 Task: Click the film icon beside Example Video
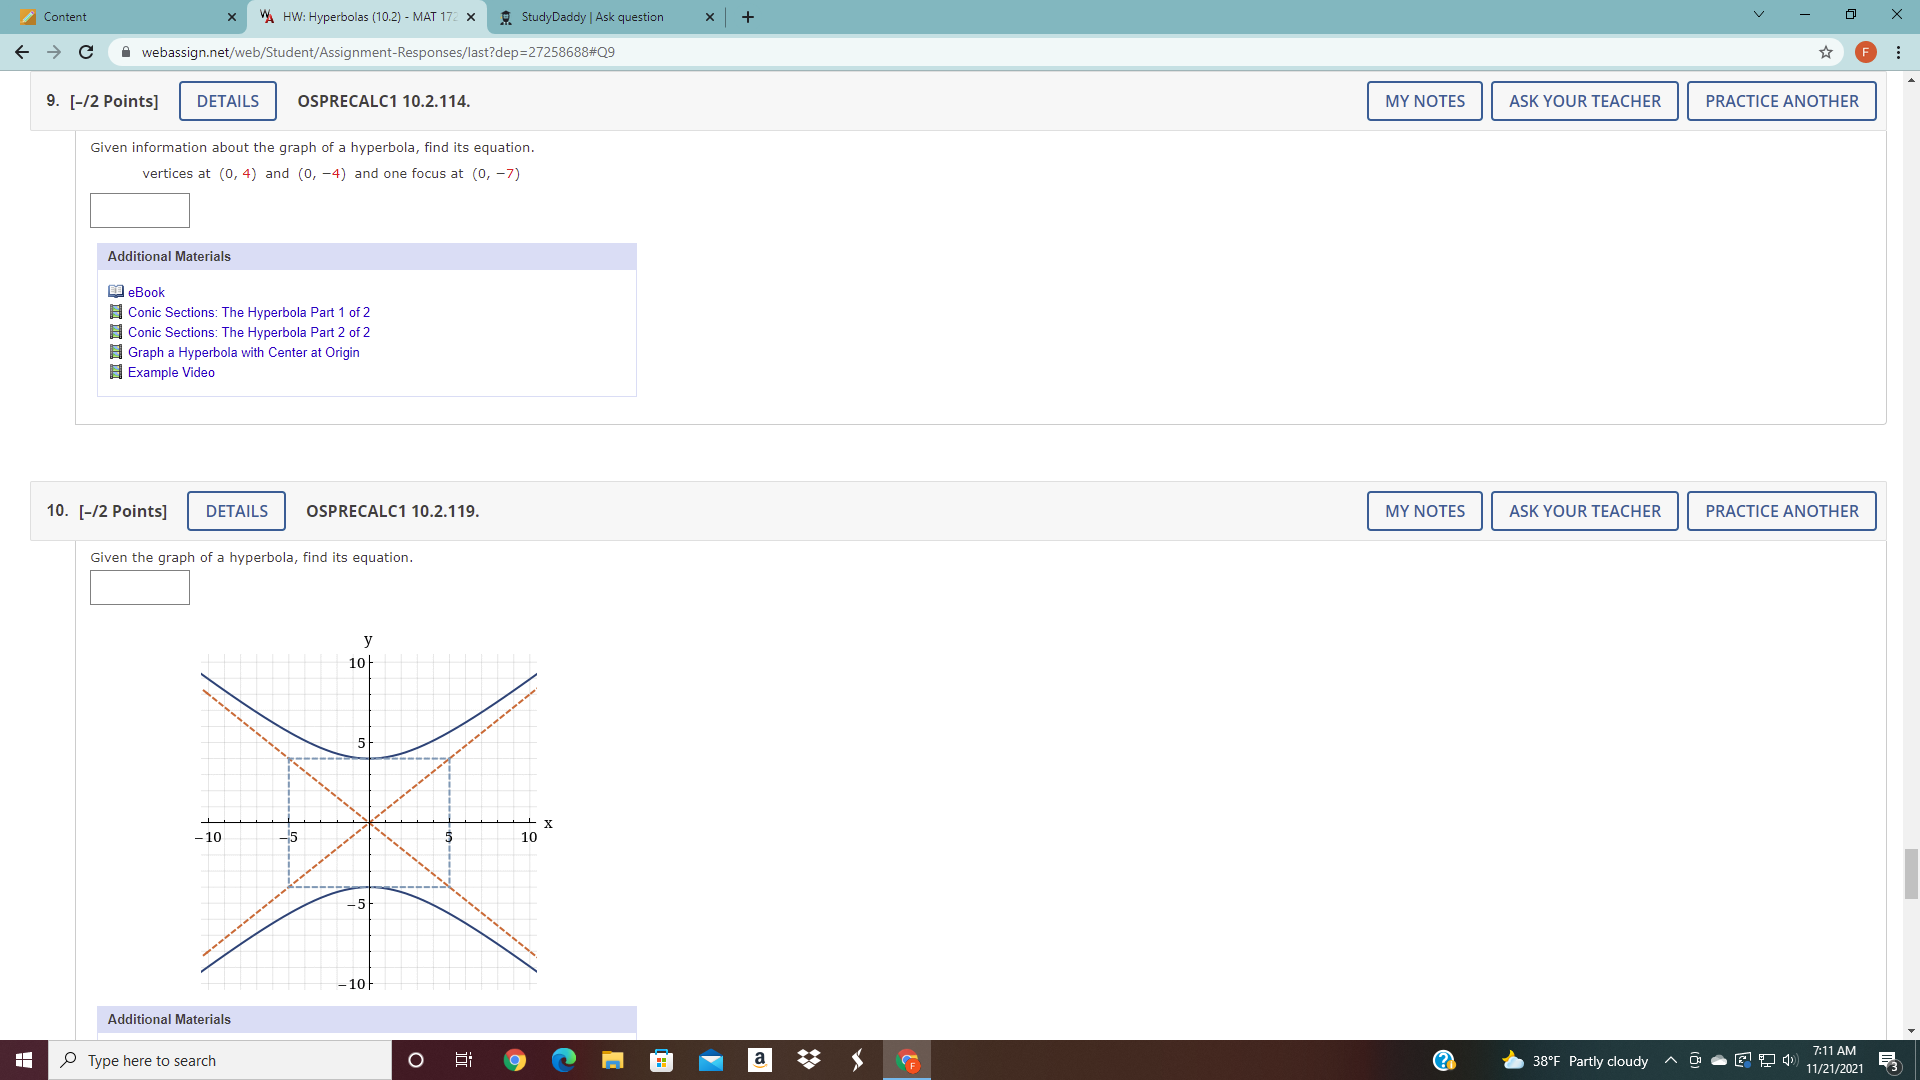point(116,372)
